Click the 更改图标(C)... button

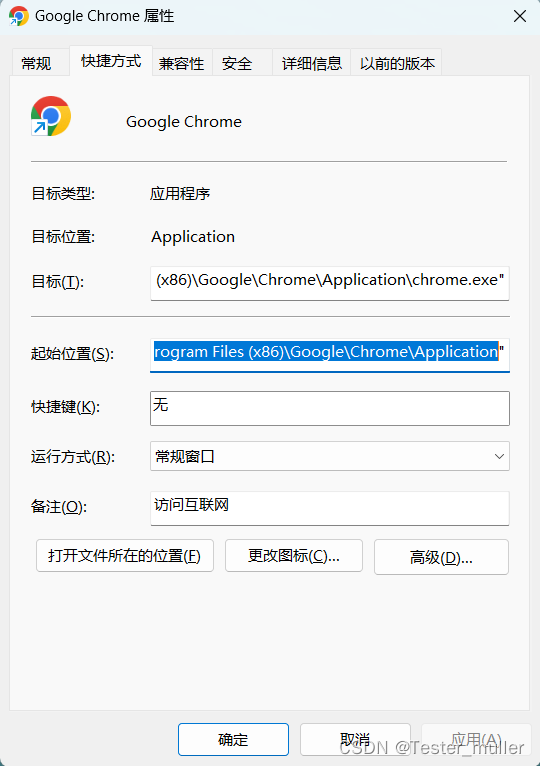[x=294, y=555]
